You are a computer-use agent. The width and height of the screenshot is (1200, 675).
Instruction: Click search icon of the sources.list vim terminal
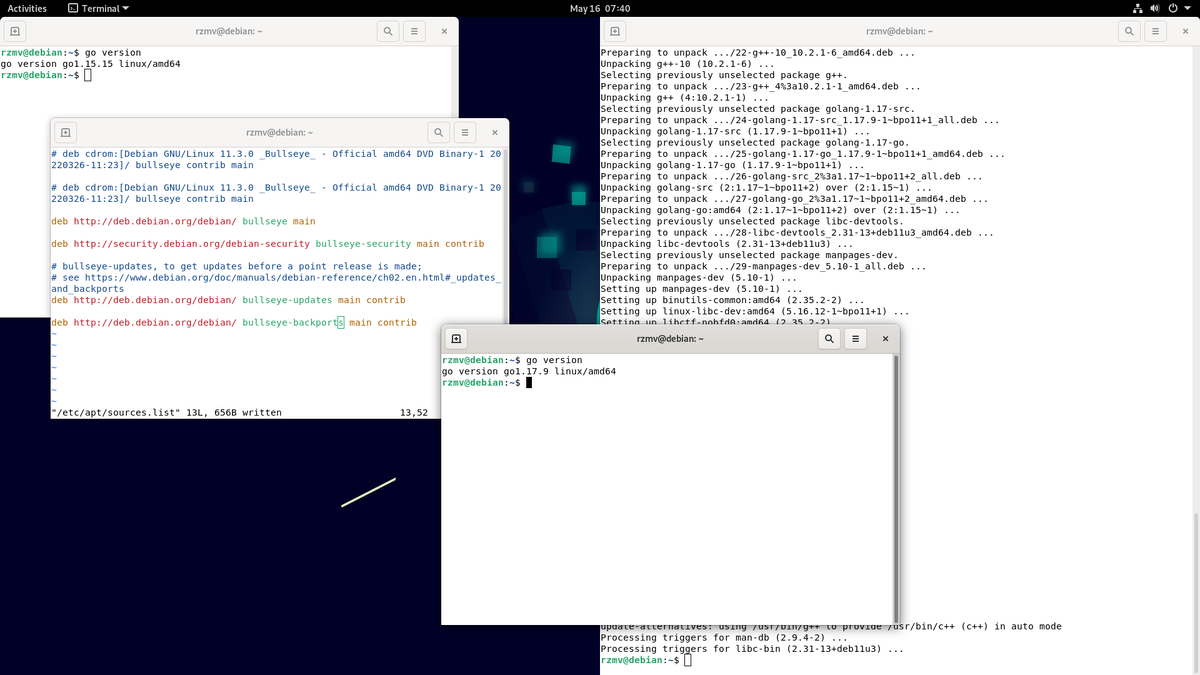[438, 132]
